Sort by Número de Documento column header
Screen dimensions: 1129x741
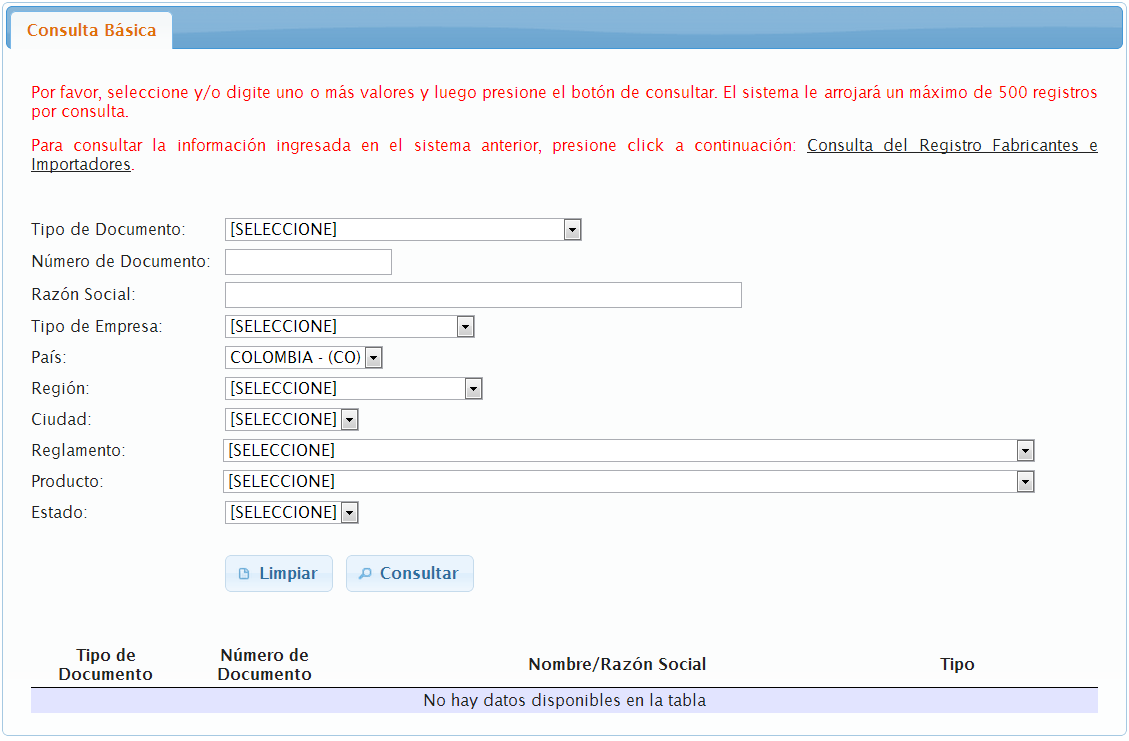click(264, 665)
